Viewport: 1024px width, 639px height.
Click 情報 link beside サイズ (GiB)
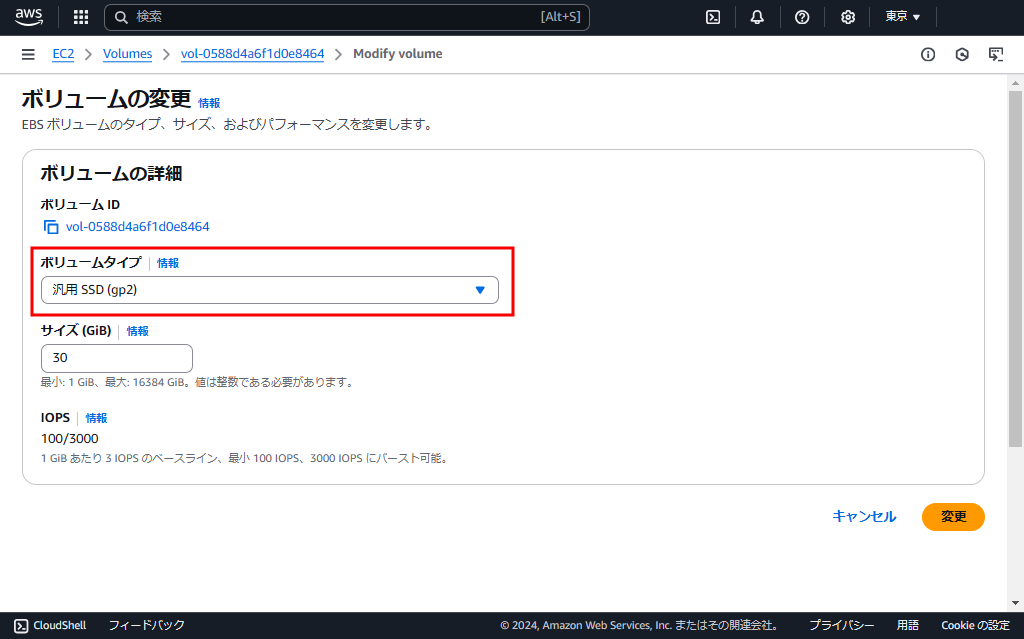[138, 331]
